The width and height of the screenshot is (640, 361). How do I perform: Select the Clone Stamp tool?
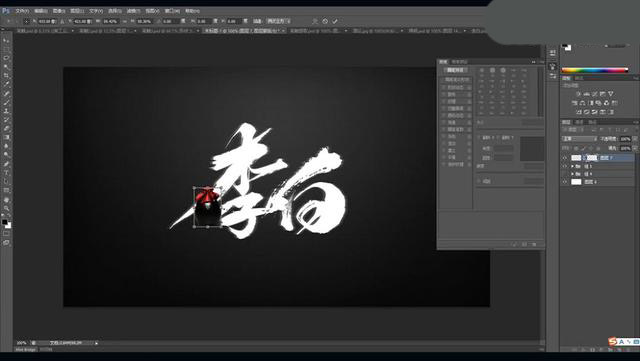pyautogui.click(x=6, y=111)
